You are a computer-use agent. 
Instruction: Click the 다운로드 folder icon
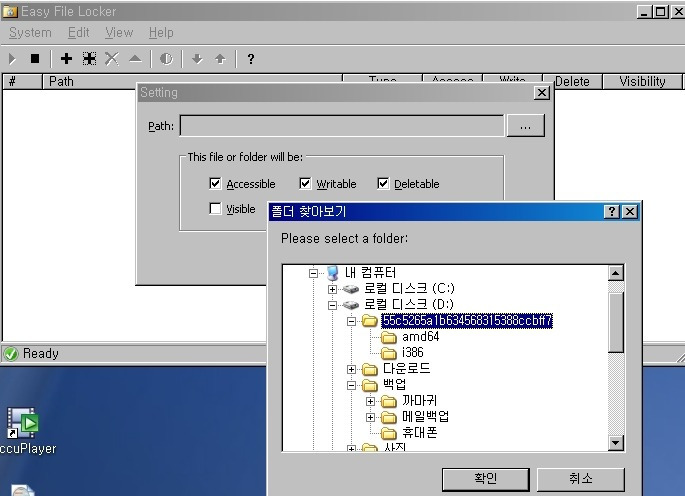point(370,369)
